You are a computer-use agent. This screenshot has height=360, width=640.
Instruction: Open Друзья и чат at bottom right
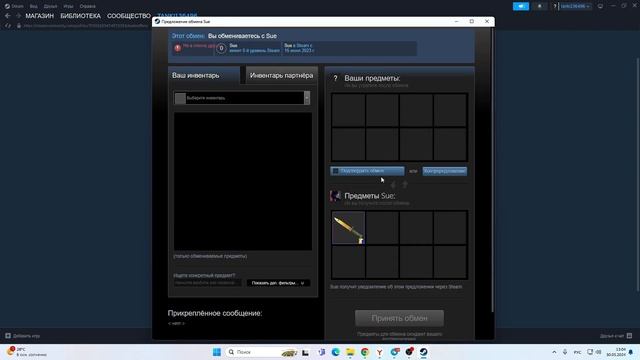pyautogui.click(x=616, y=336)
